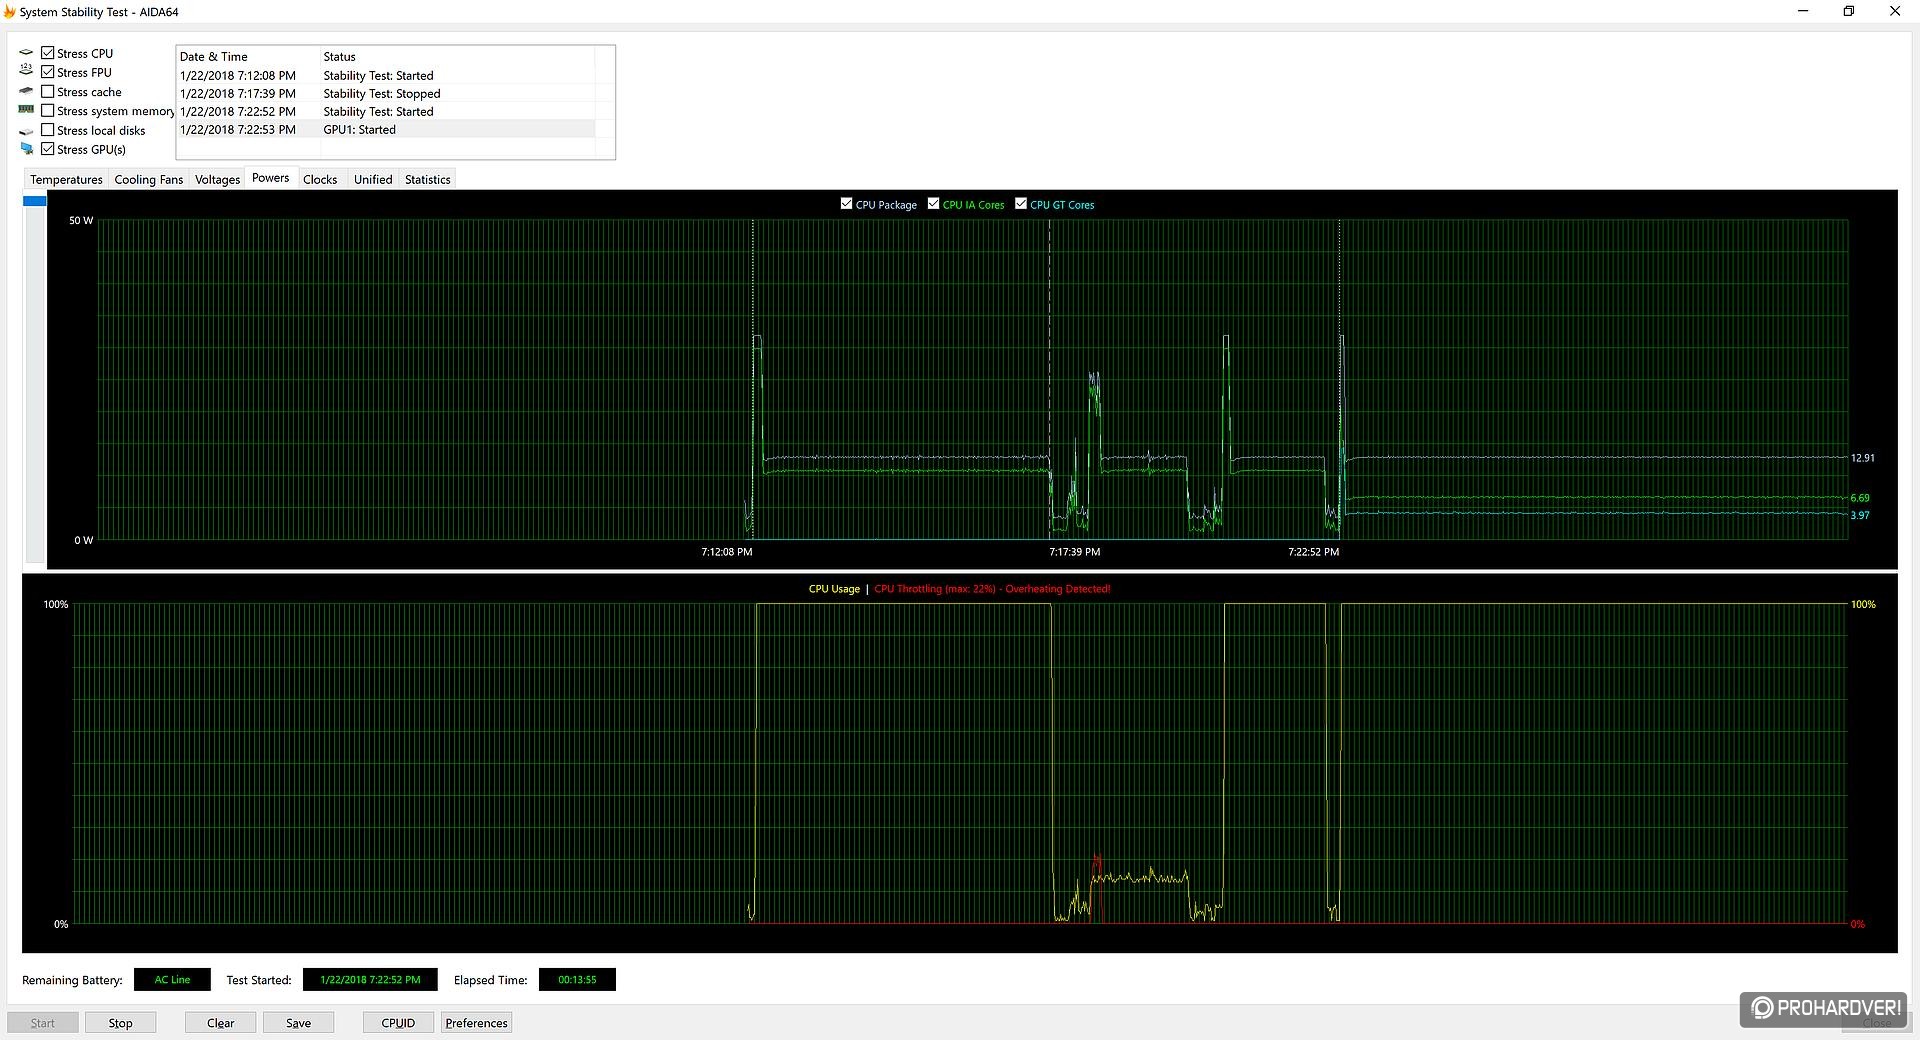Hide the CPU IA Cores graph line

click(934, 204)
